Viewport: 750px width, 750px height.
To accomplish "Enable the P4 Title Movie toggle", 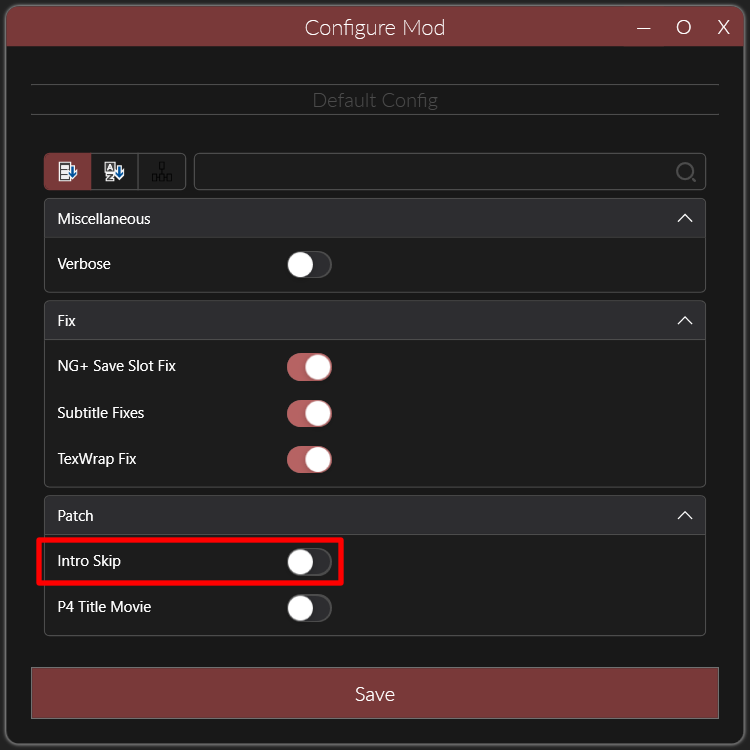I will click(309, 608).
